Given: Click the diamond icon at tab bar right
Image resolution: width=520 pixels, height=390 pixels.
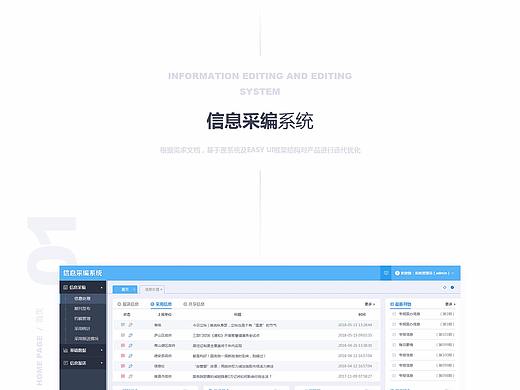Looking at the screenshot, I should (444, 287).
